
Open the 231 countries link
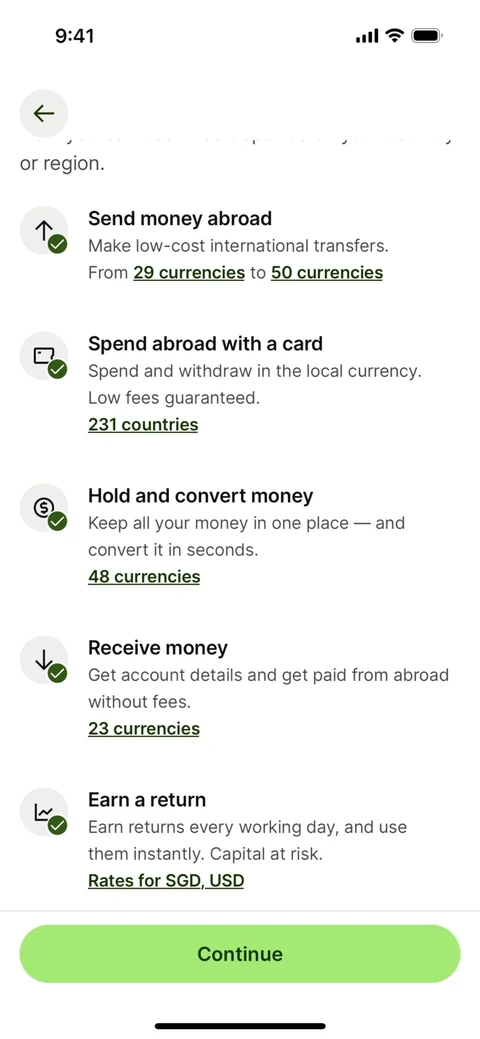143,424
